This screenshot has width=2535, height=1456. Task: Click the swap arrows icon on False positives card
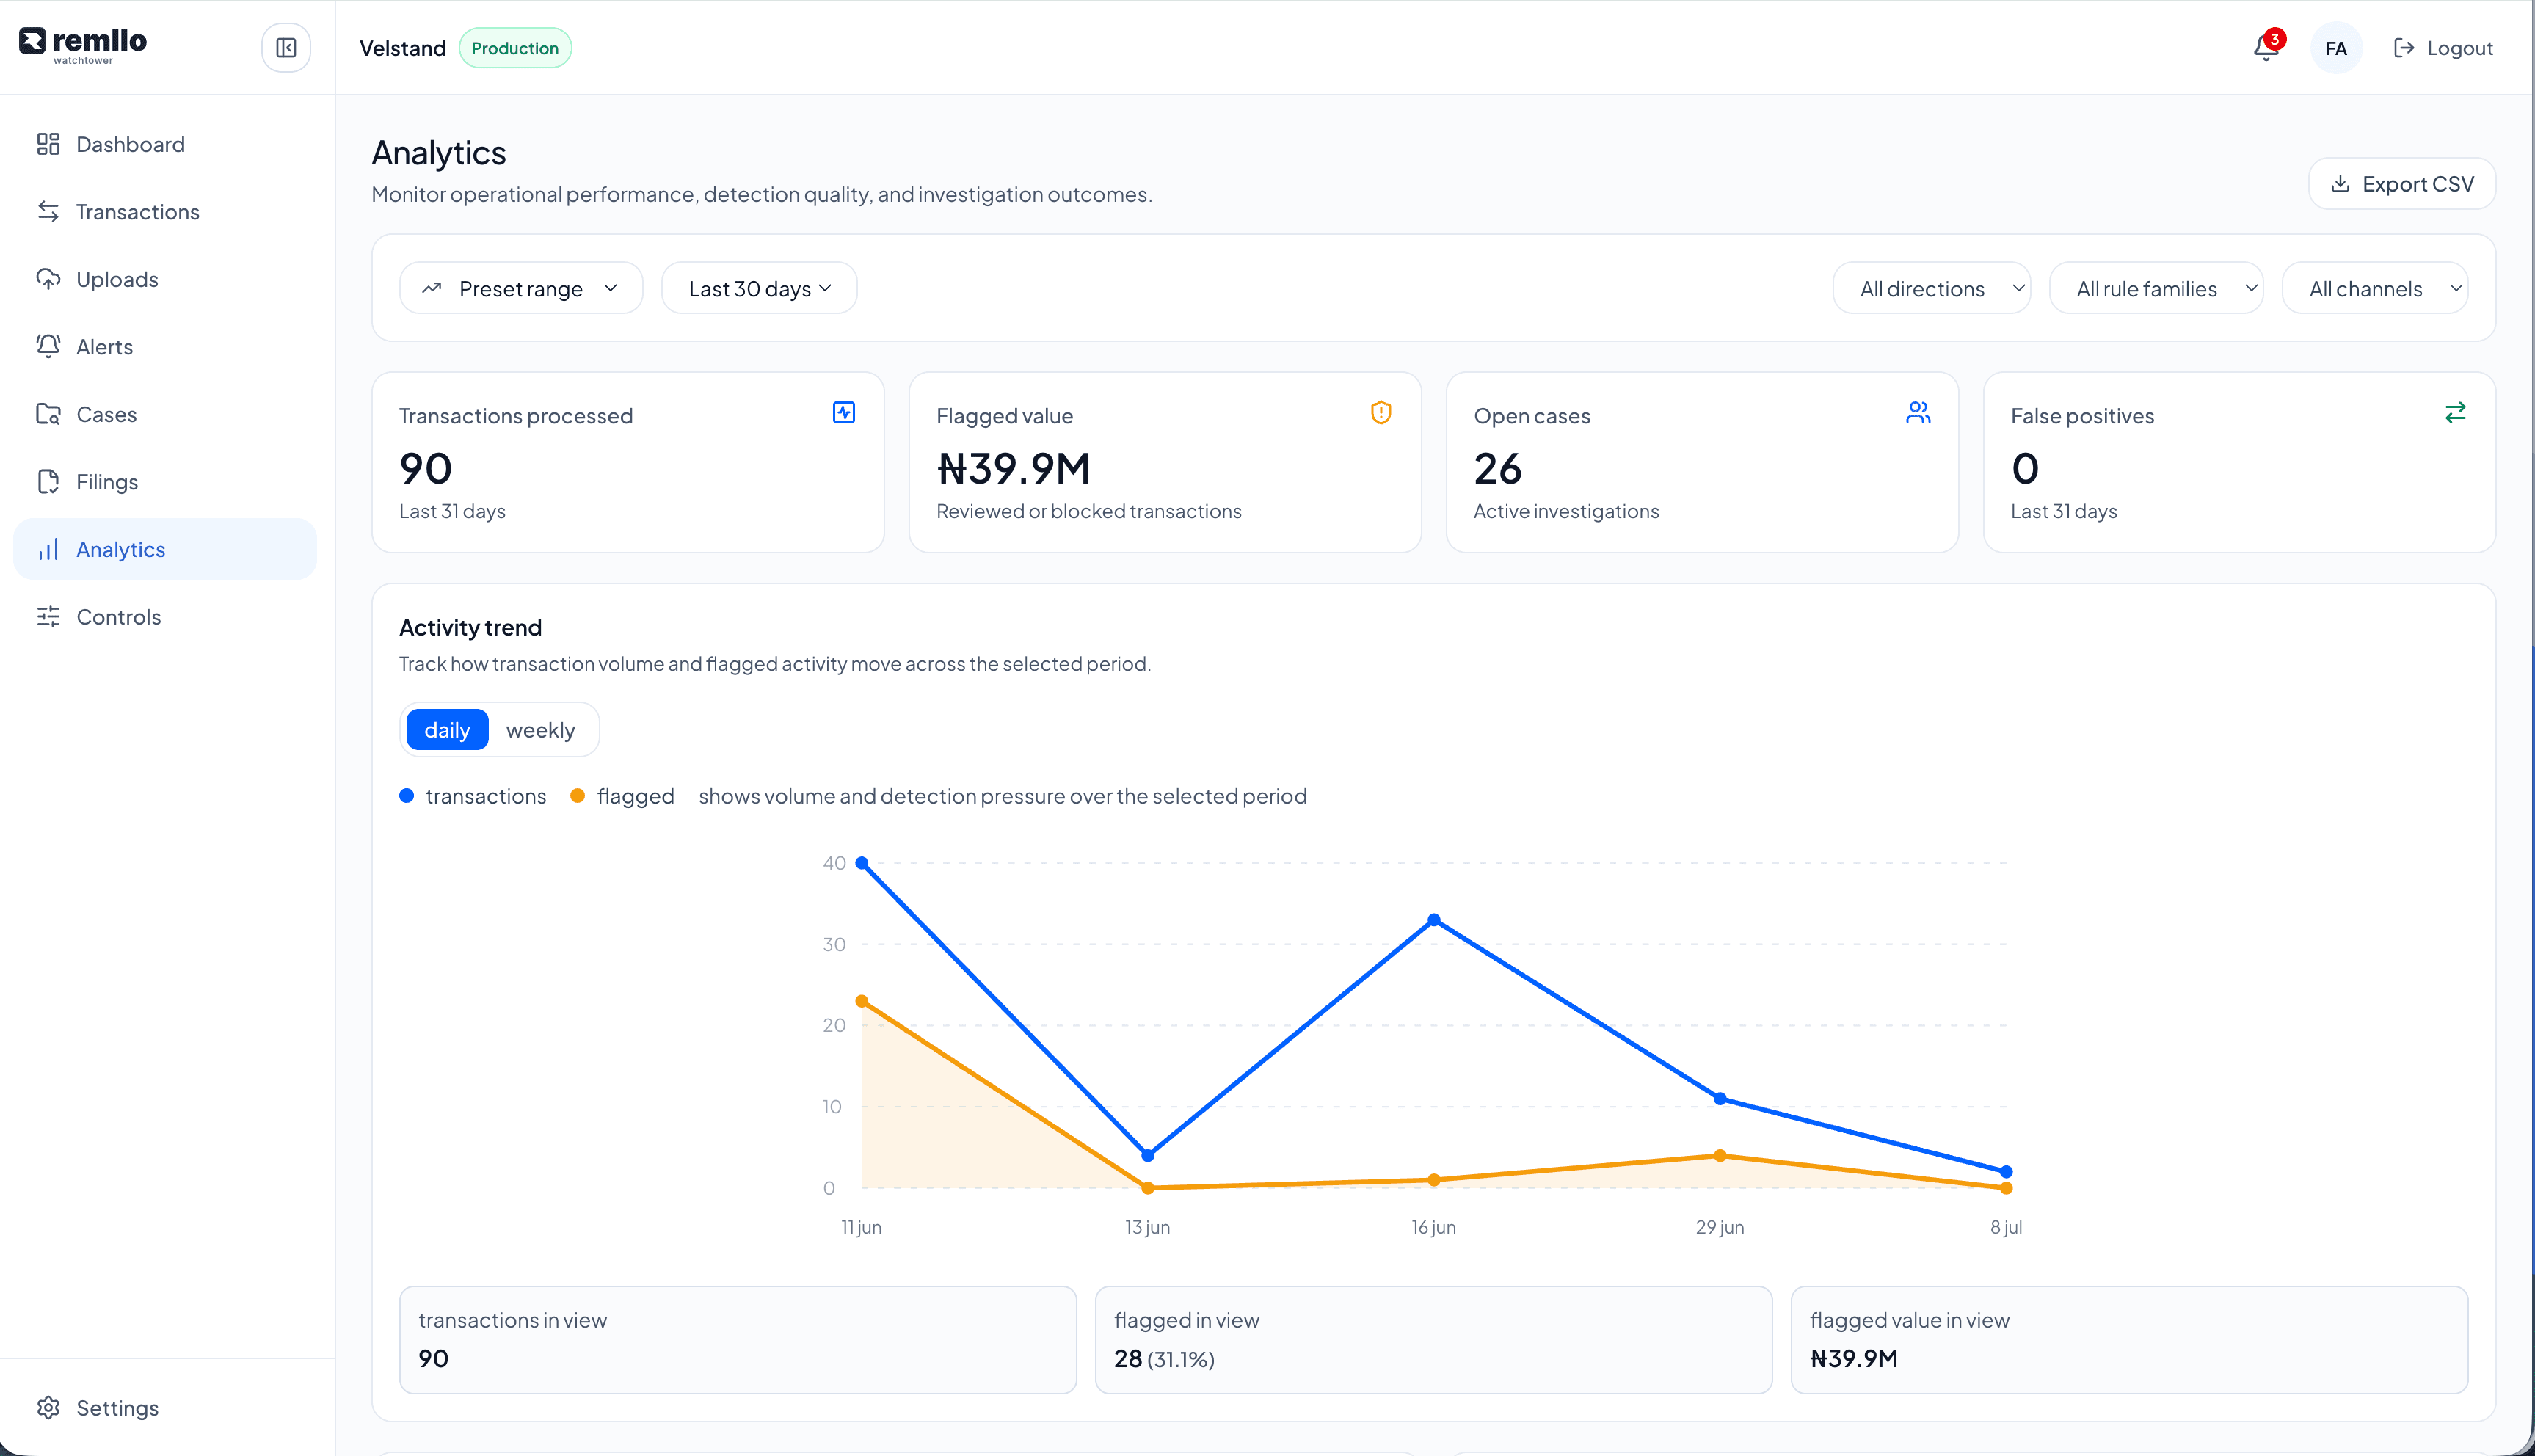(x=2455, y=412)
